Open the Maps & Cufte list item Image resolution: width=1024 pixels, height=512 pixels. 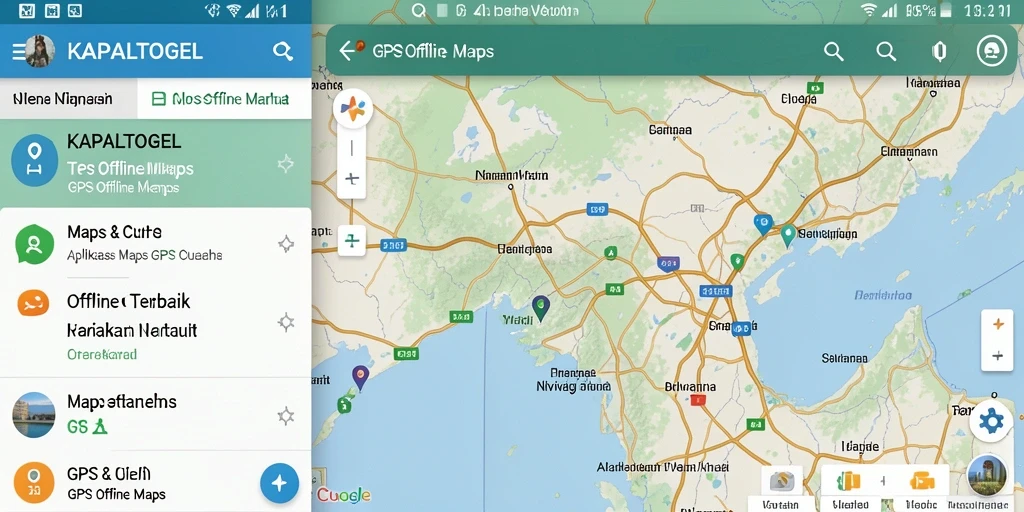(x=155, y=243)
